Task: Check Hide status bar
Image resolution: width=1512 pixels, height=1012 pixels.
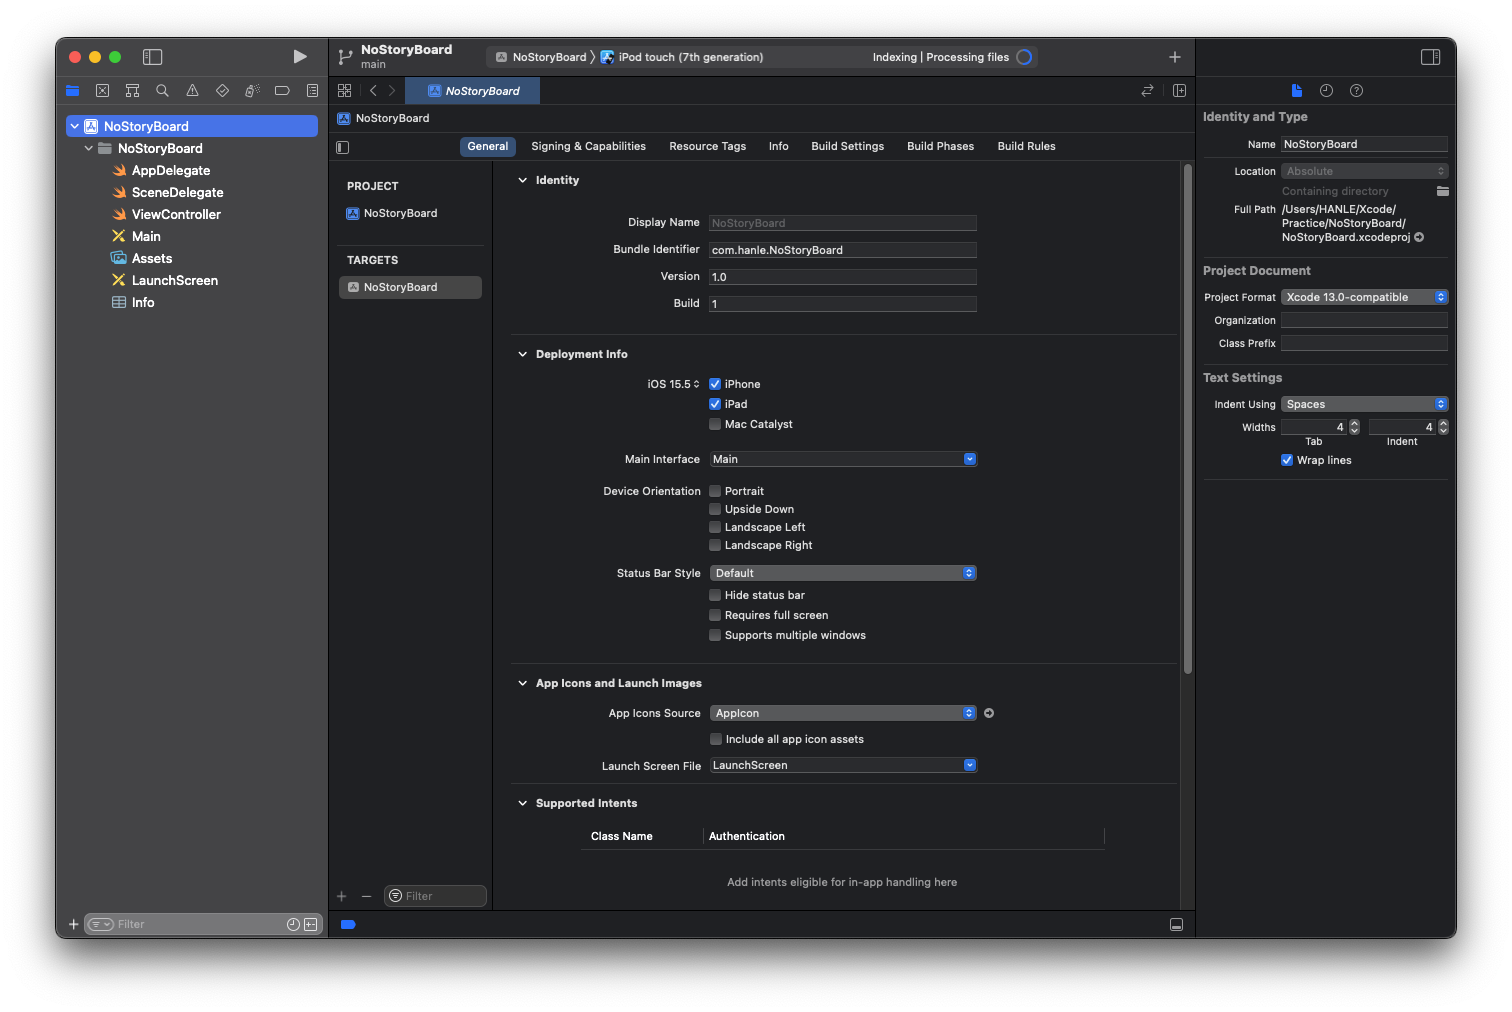Action: pos(715,595)
